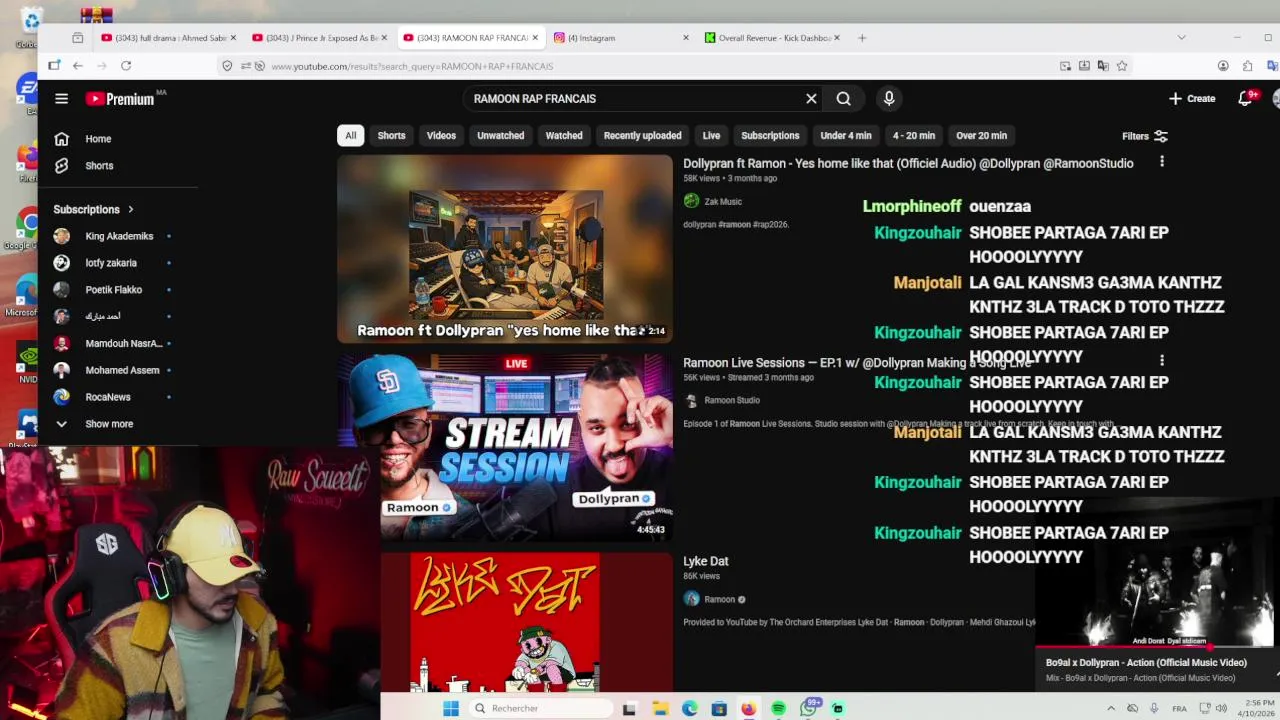Reload the page
This screenshot has height=720, width=1280.
[x=126, y=66]
